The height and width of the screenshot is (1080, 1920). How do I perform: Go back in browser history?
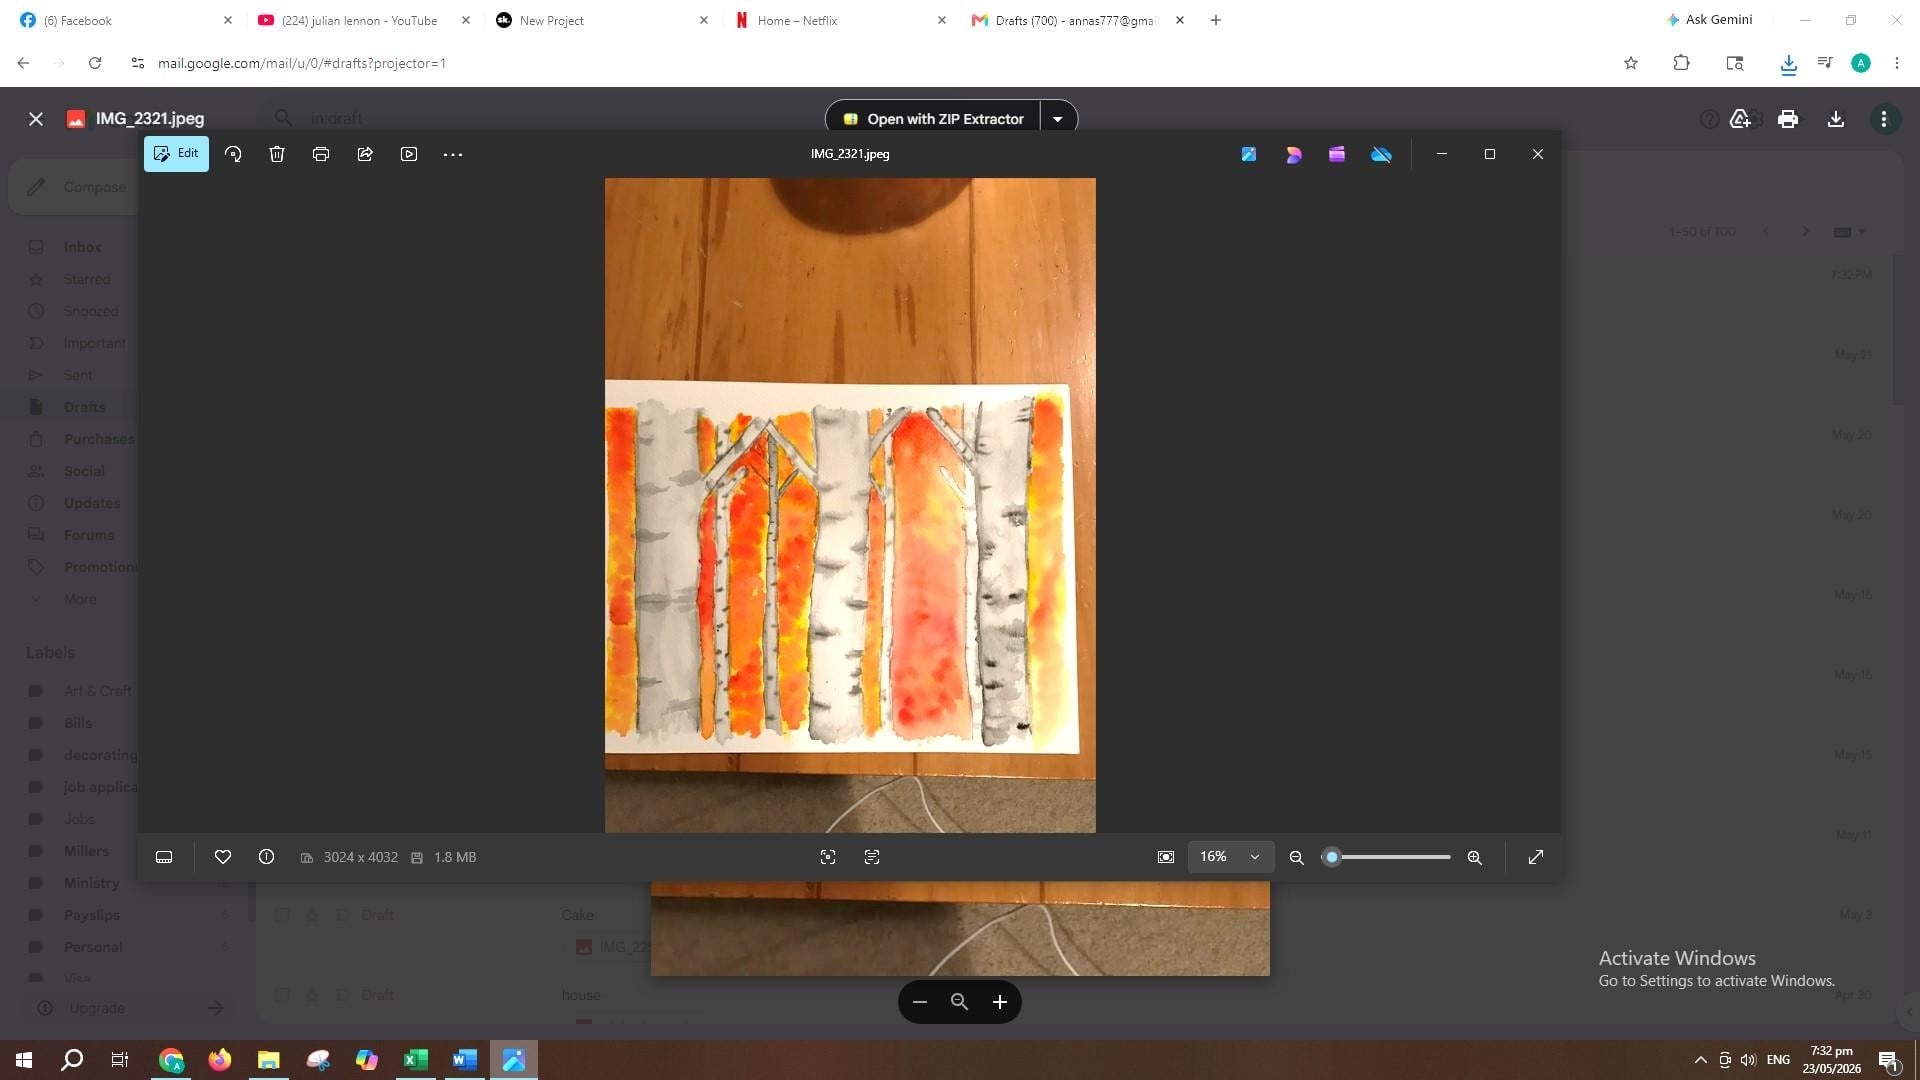(x=23, y=63)
